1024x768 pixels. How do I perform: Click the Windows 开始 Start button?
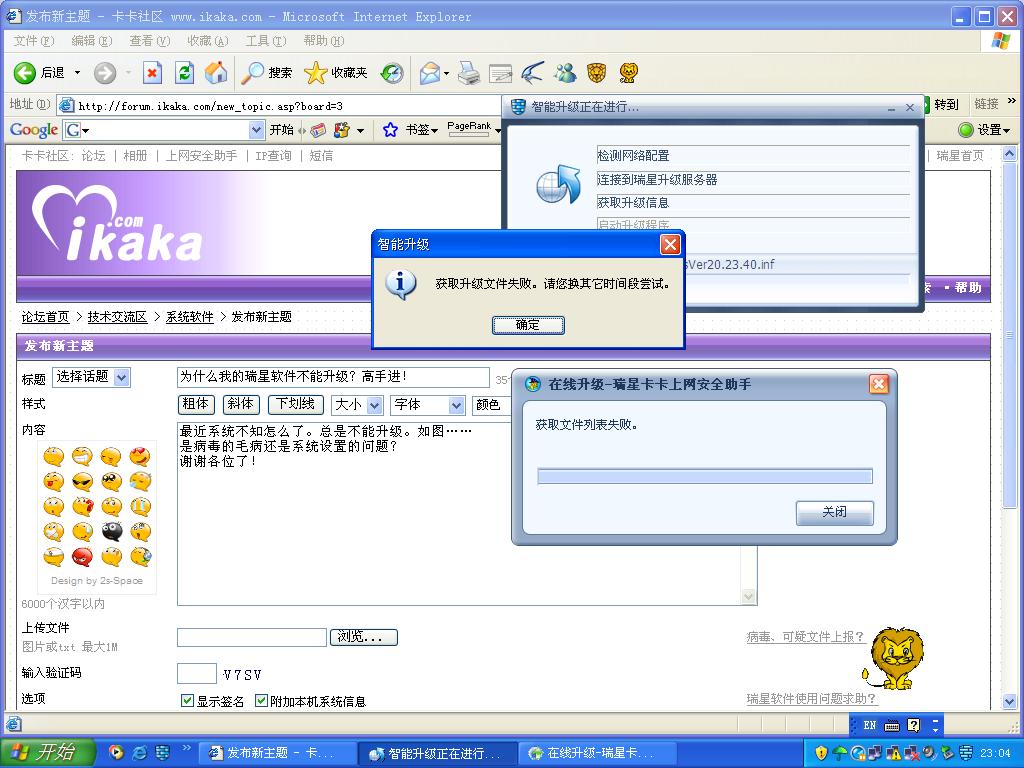pyautogui.click(x=46, y=753)
